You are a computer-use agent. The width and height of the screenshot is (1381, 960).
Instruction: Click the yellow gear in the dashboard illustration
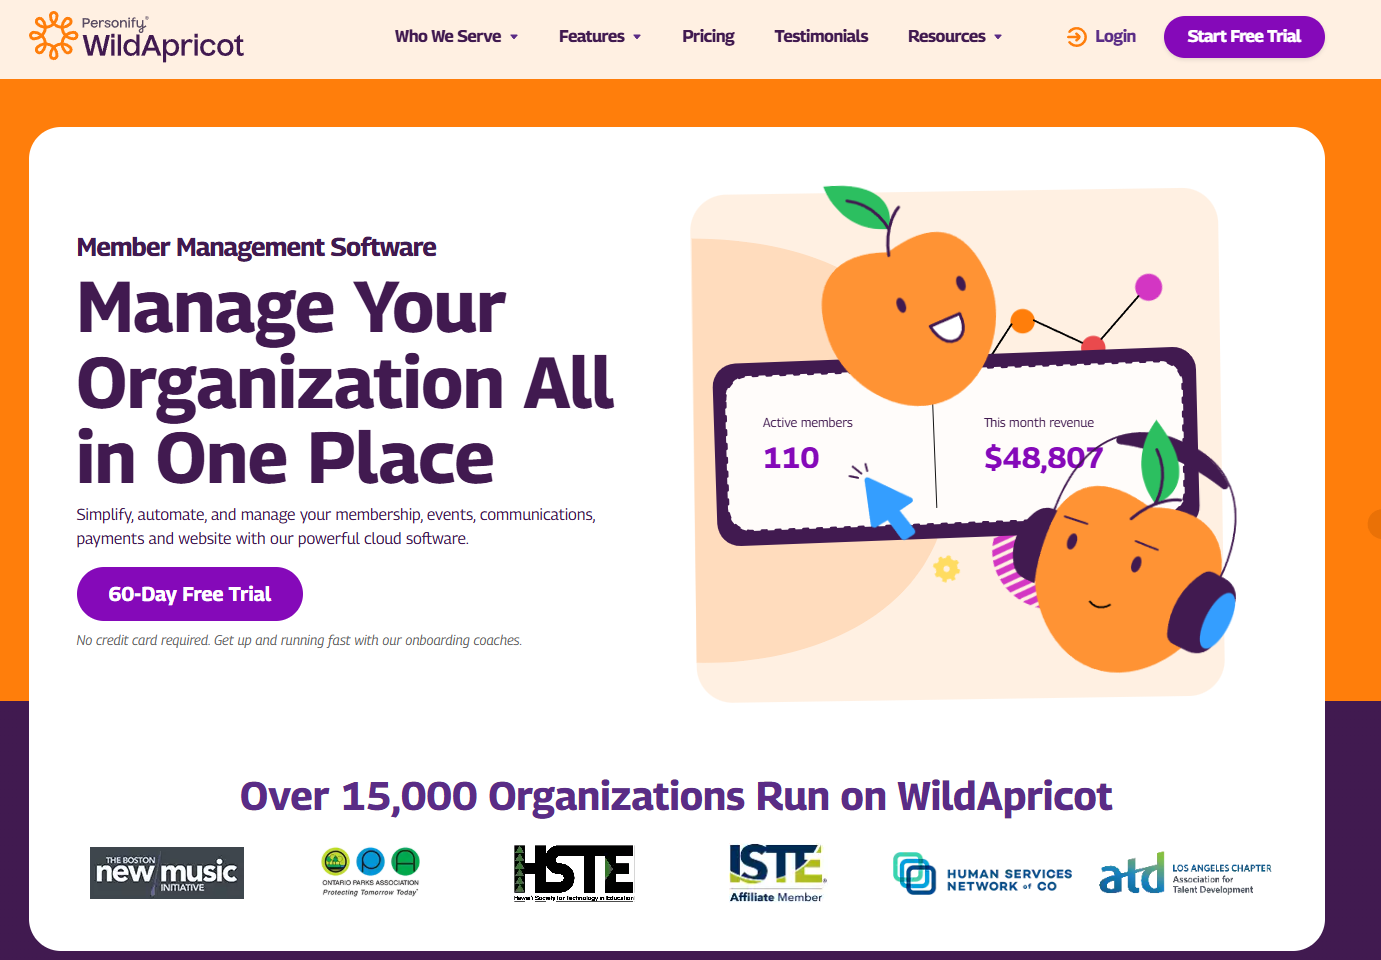point(945,568)
